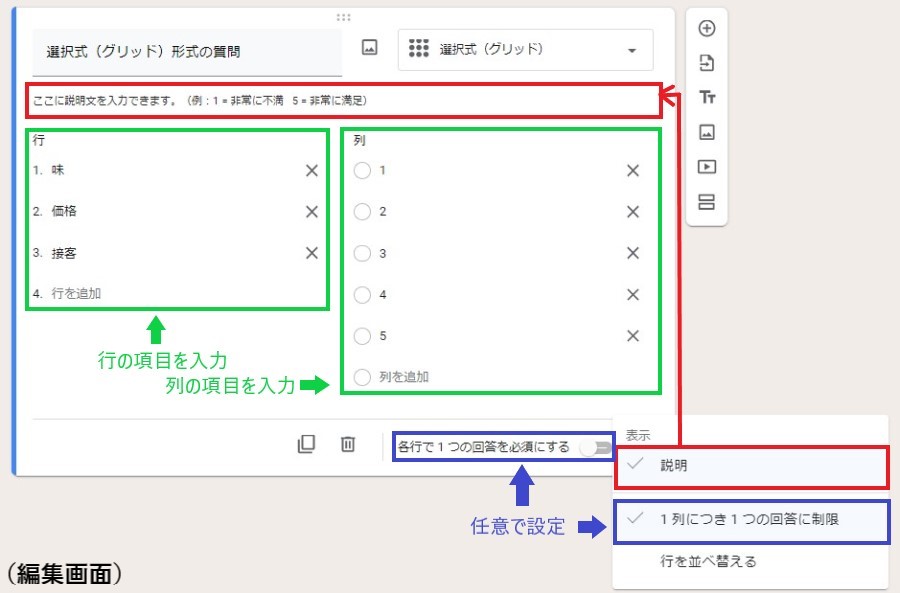900x593 pixels.
Task: Select the radio button for column 1
Action: point(362,170)
